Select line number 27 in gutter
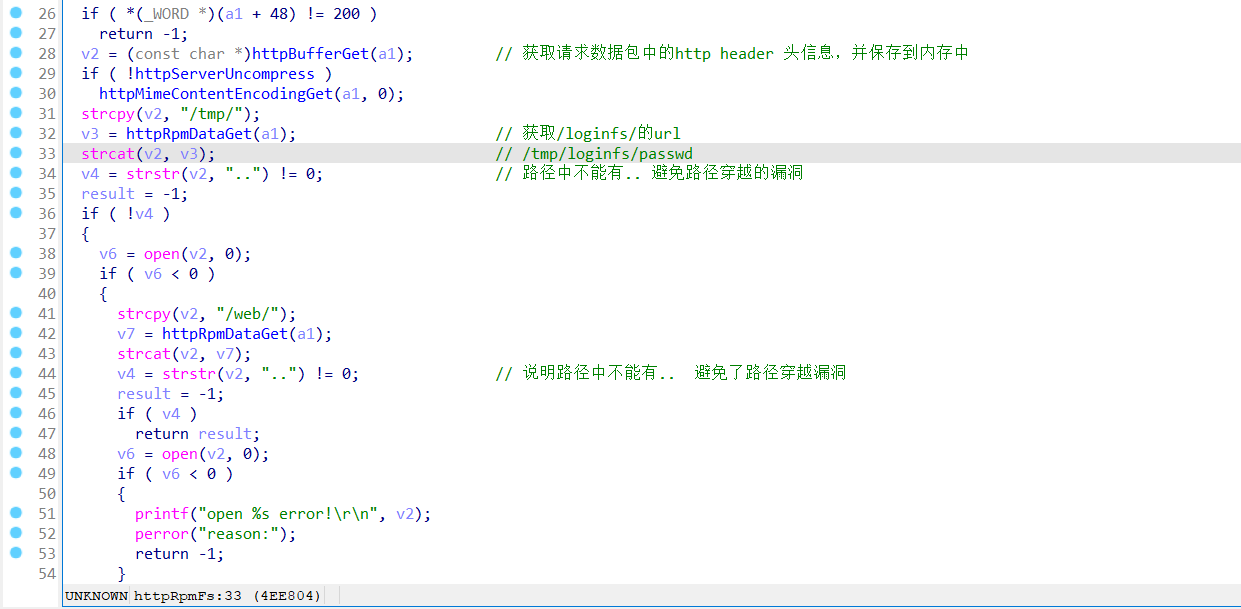Viewport: 1241px width, 609px height. [47, 33]
